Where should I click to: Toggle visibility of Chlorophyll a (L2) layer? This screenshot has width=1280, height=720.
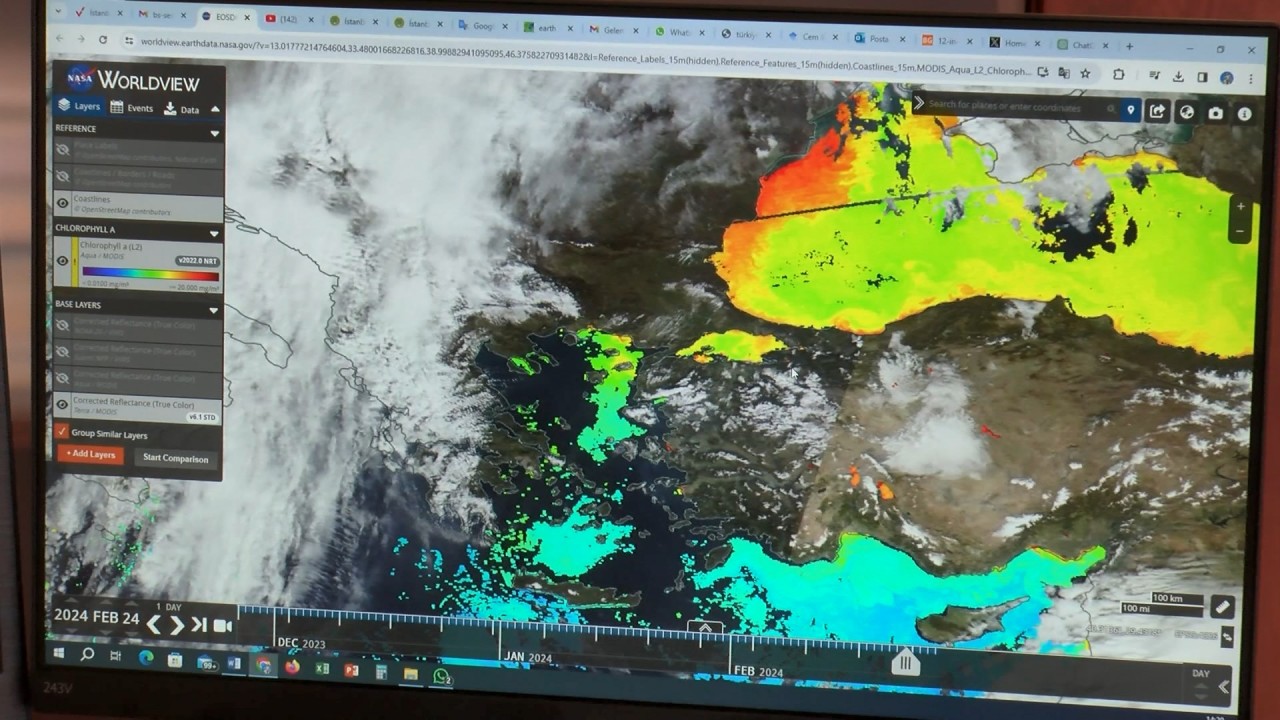63,261
